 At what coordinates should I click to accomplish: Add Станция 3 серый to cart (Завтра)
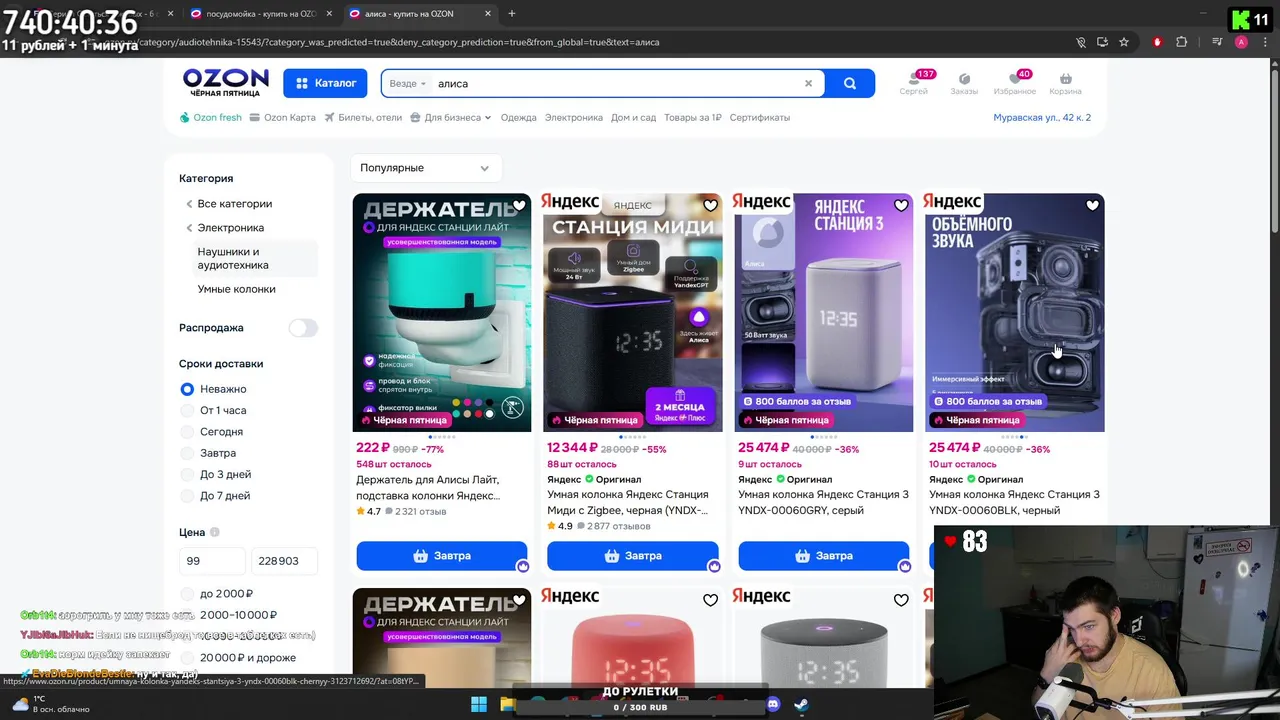click(x=823, y=556)
